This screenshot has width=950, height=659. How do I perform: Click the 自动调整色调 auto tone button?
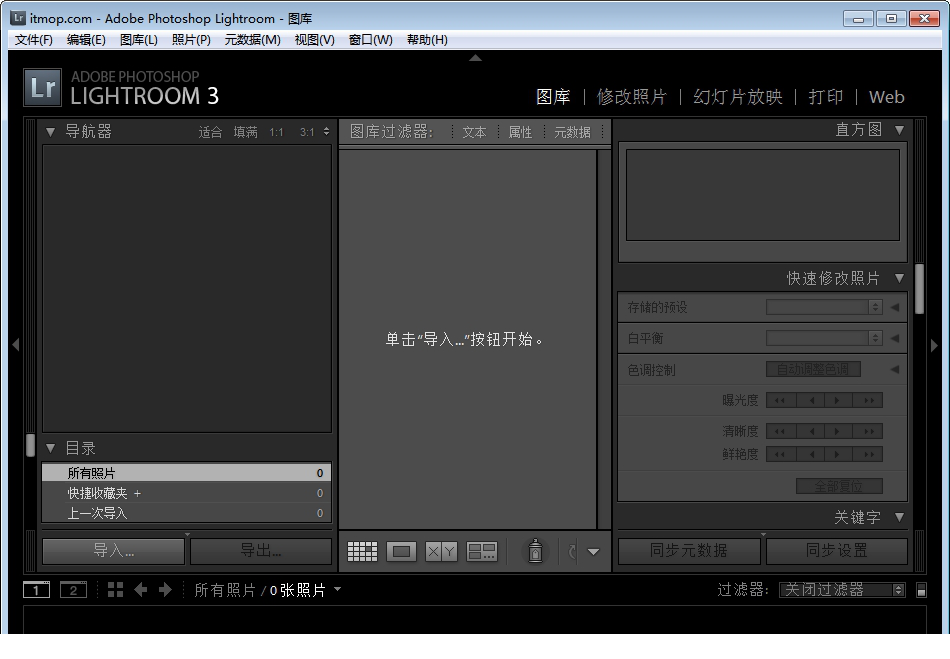[813, 369]
